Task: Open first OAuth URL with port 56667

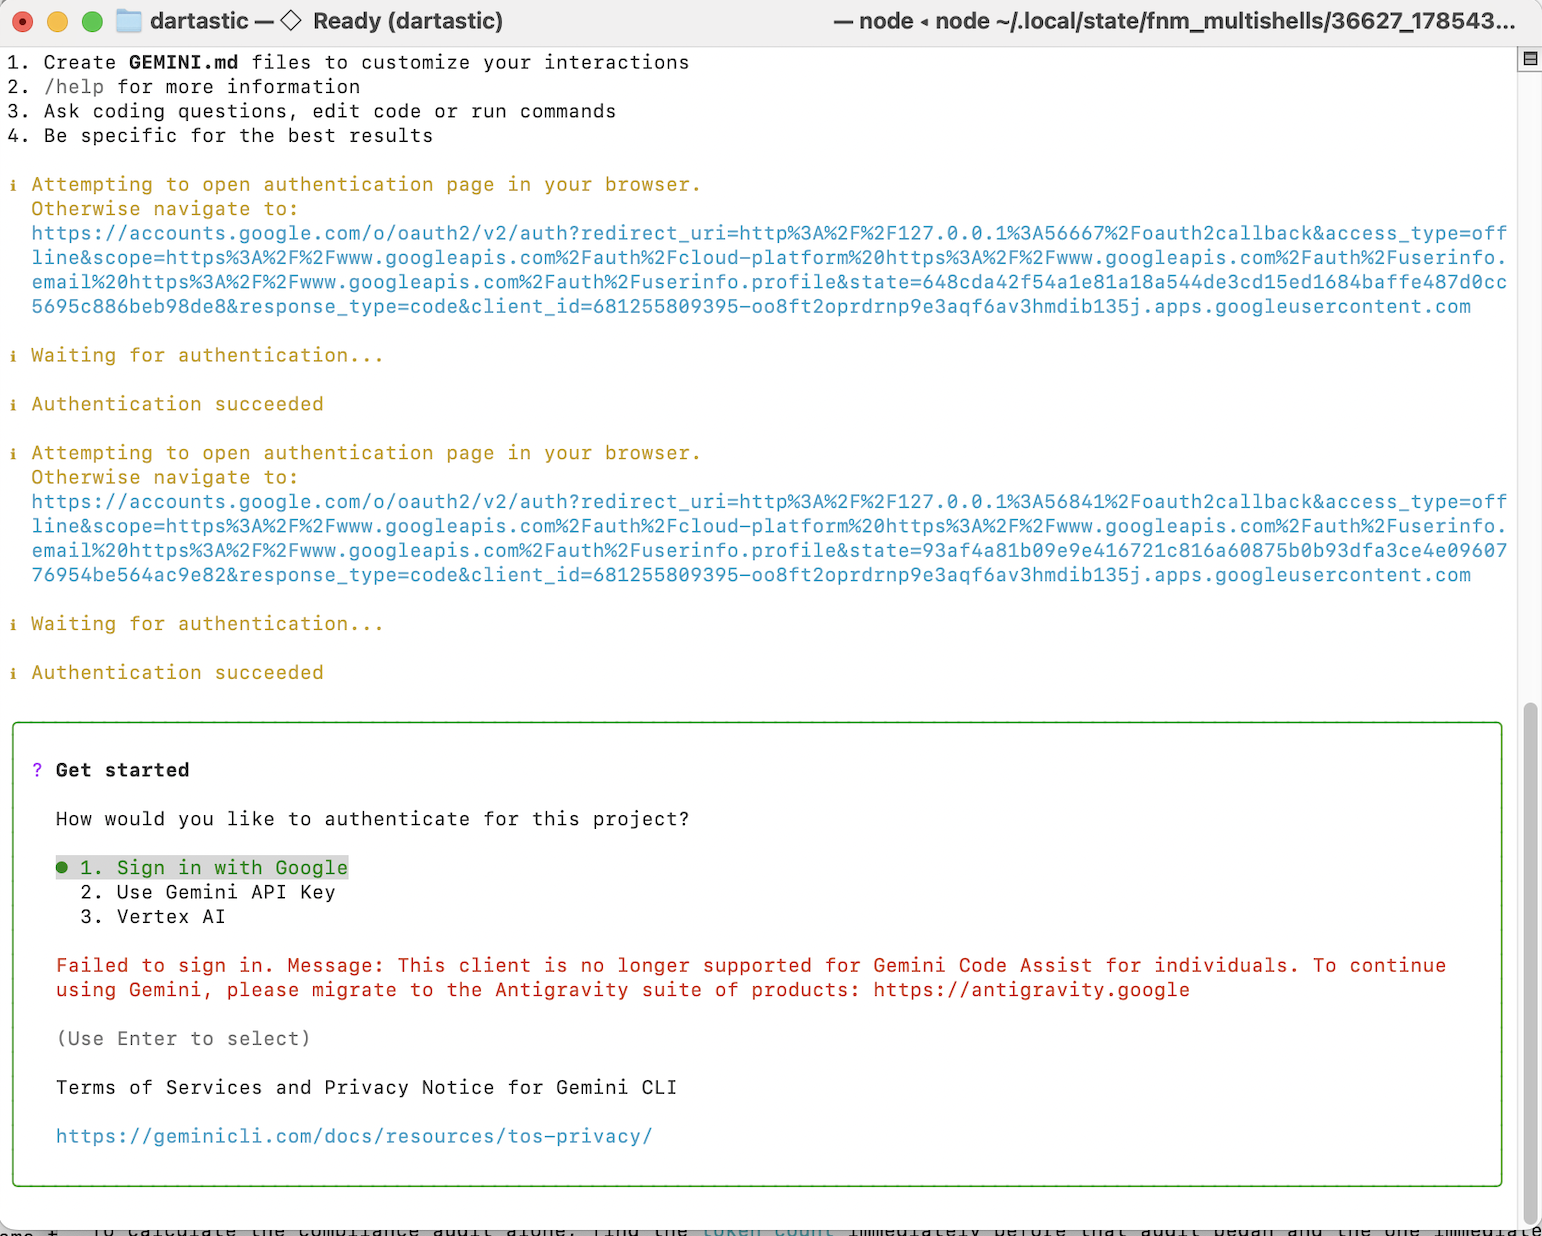Action: tap(769, 270)
